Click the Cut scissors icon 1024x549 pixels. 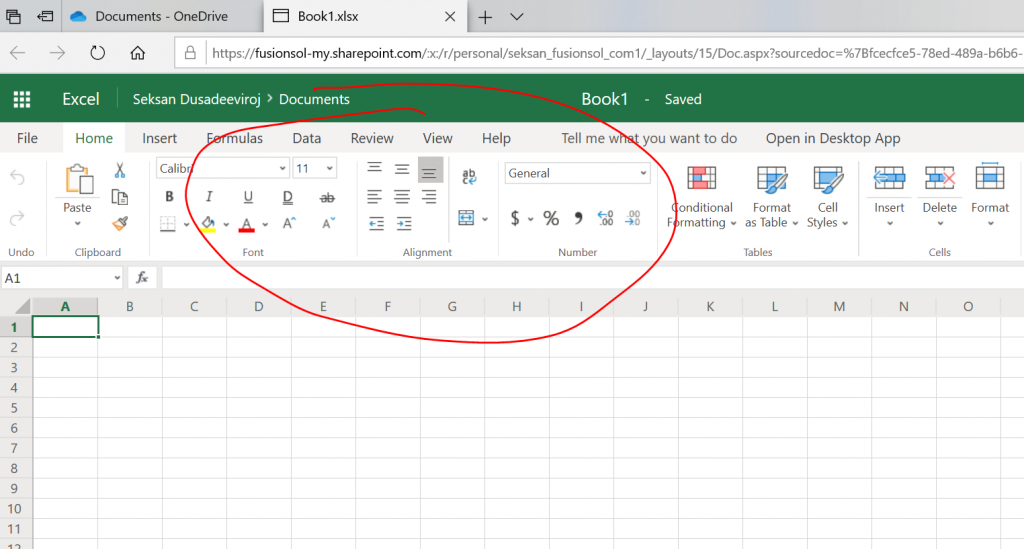[x=120, y=170]
